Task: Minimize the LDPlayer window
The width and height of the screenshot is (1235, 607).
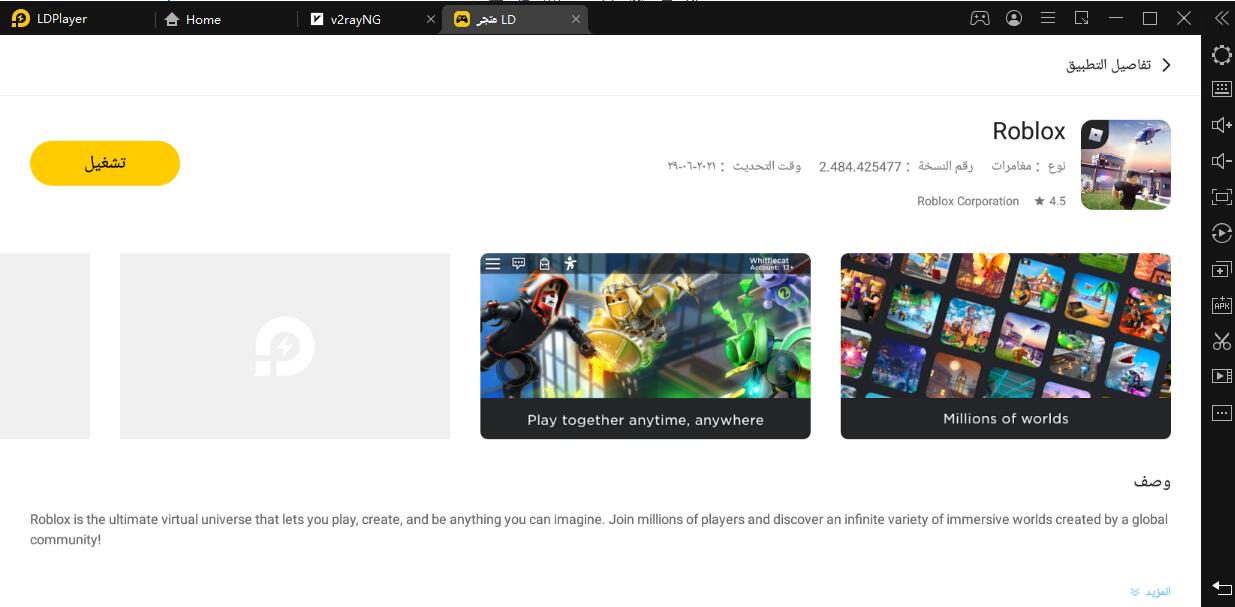Action: coord(1116,18)
